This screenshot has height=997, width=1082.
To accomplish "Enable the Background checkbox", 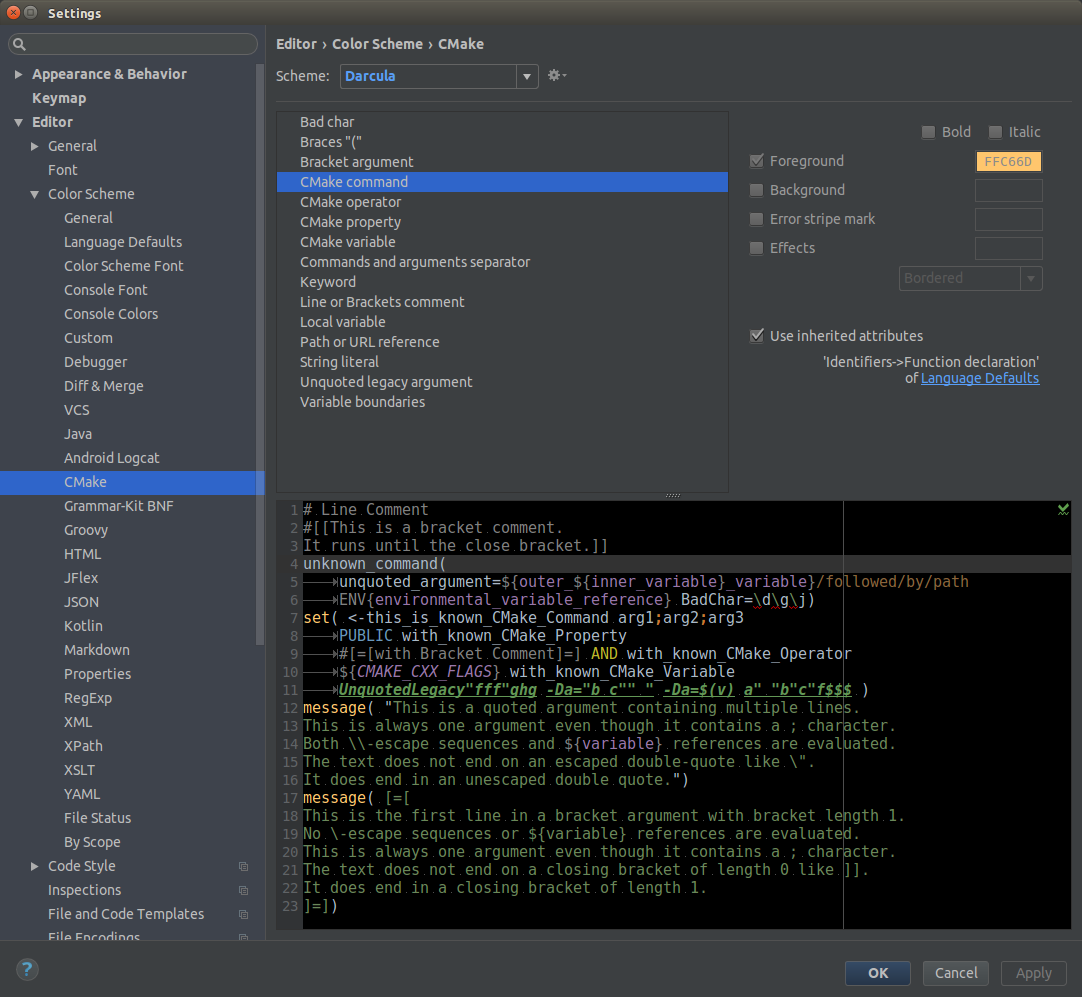I will click(757, 190).
